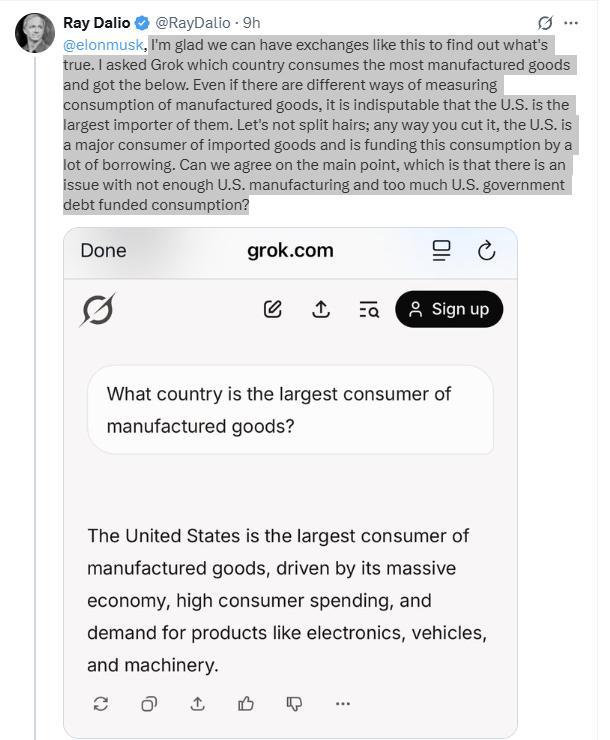Click the 9h post timestamp
The height and width of the screenshot is (740, 610).
tap(252, 22)
